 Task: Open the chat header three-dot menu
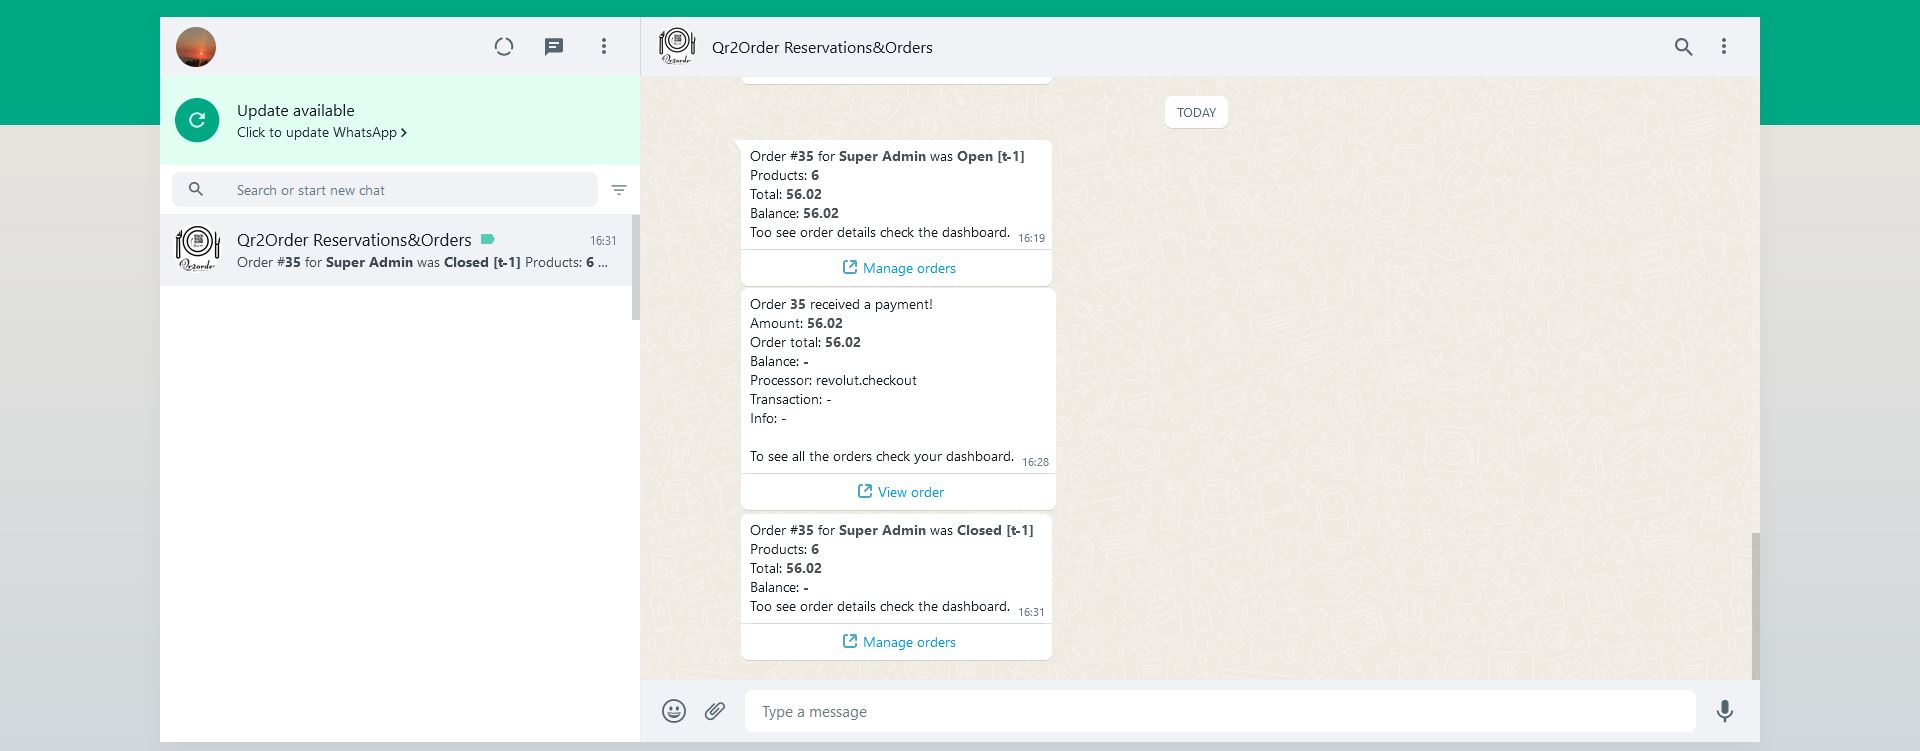click(x=1724, y=47)
